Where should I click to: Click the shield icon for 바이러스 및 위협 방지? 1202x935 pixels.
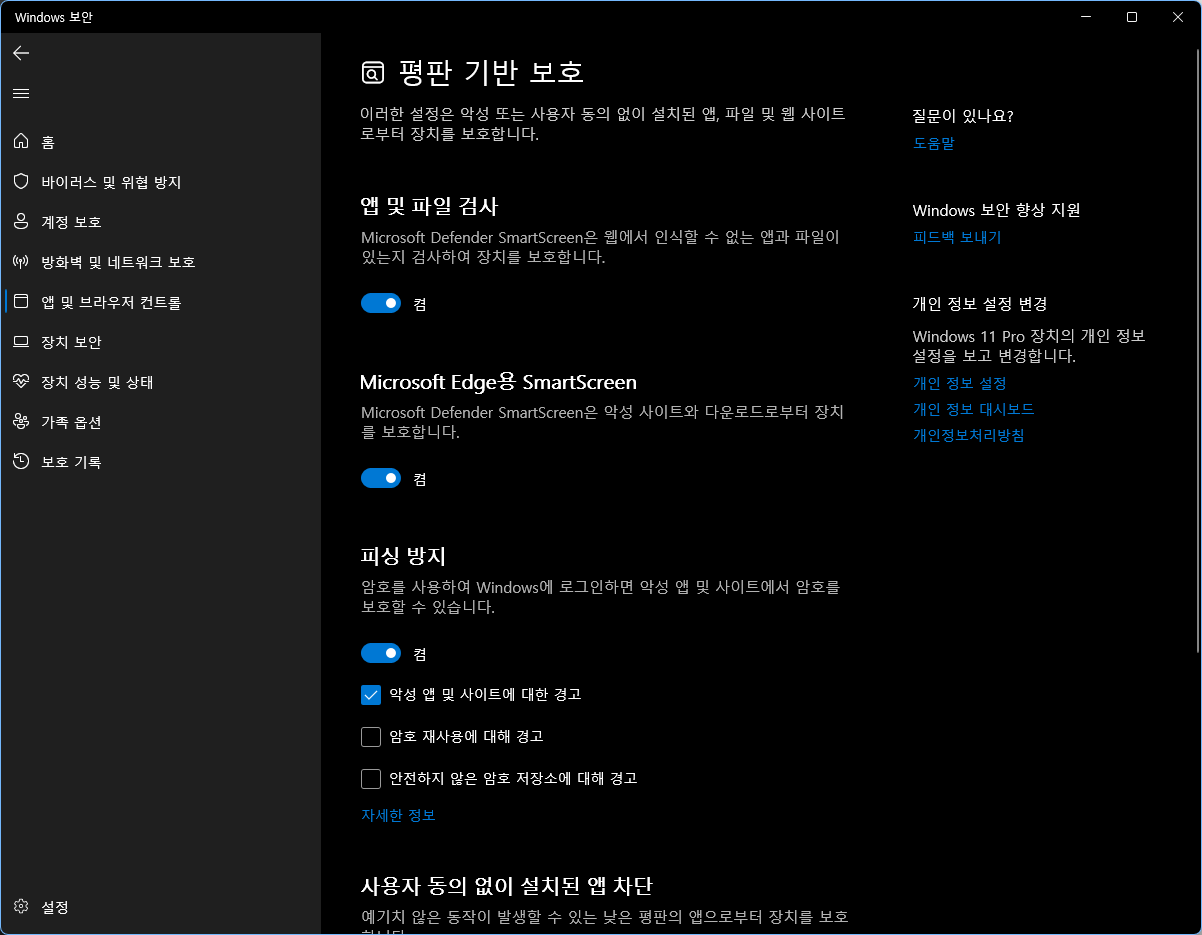(21, 182)
